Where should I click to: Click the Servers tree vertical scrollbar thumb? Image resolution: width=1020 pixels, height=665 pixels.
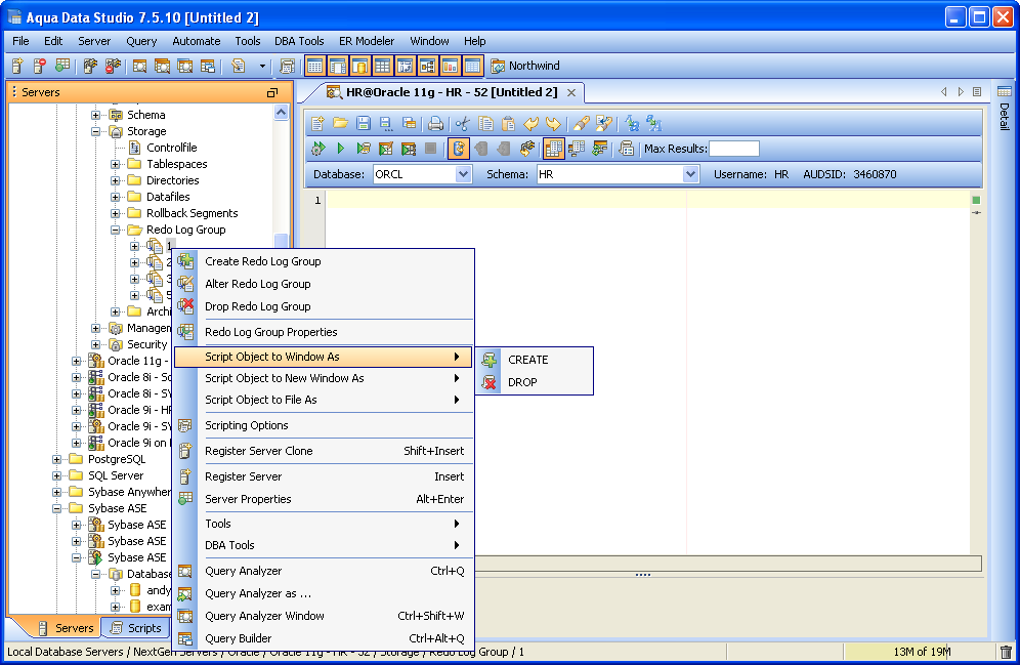(x=281, y=241)
